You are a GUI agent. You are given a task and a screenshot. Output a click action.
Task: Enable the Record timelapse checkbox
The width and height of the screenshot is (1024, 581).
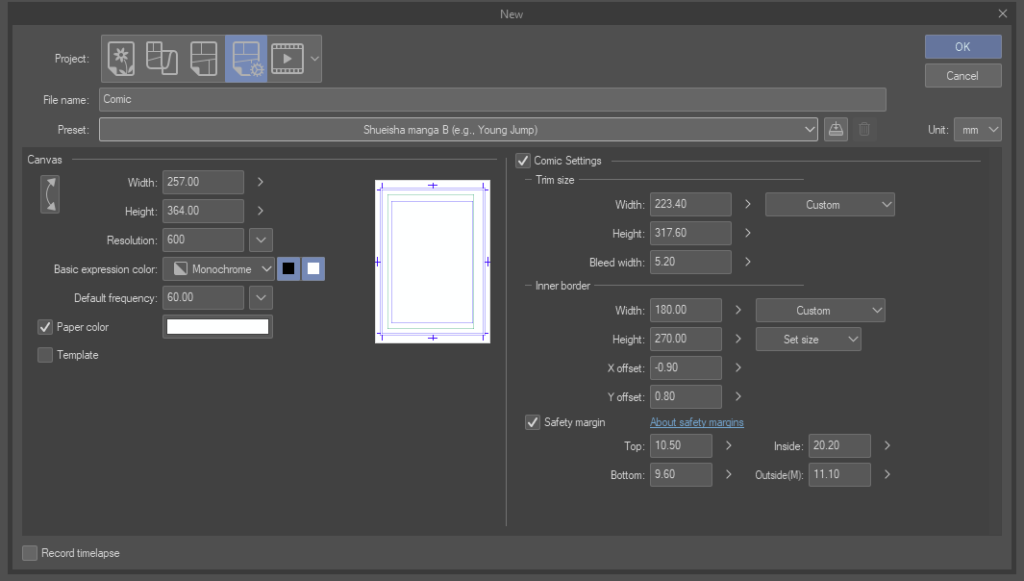[x=30, y=553]
